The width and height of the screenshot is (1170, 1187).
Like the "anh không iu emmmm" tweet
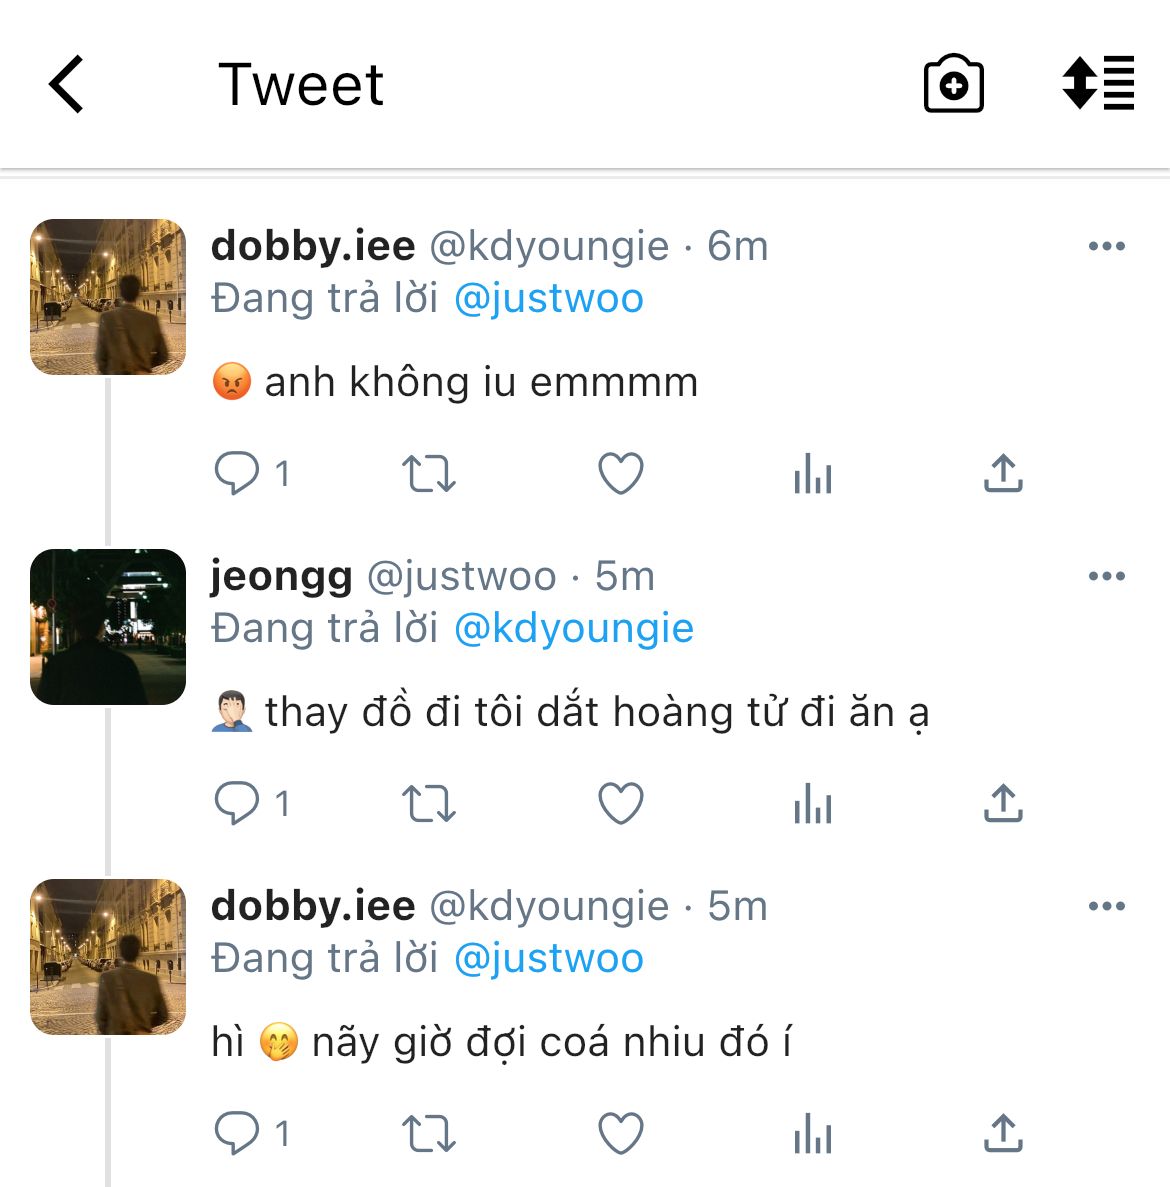[x=620, y=474]
